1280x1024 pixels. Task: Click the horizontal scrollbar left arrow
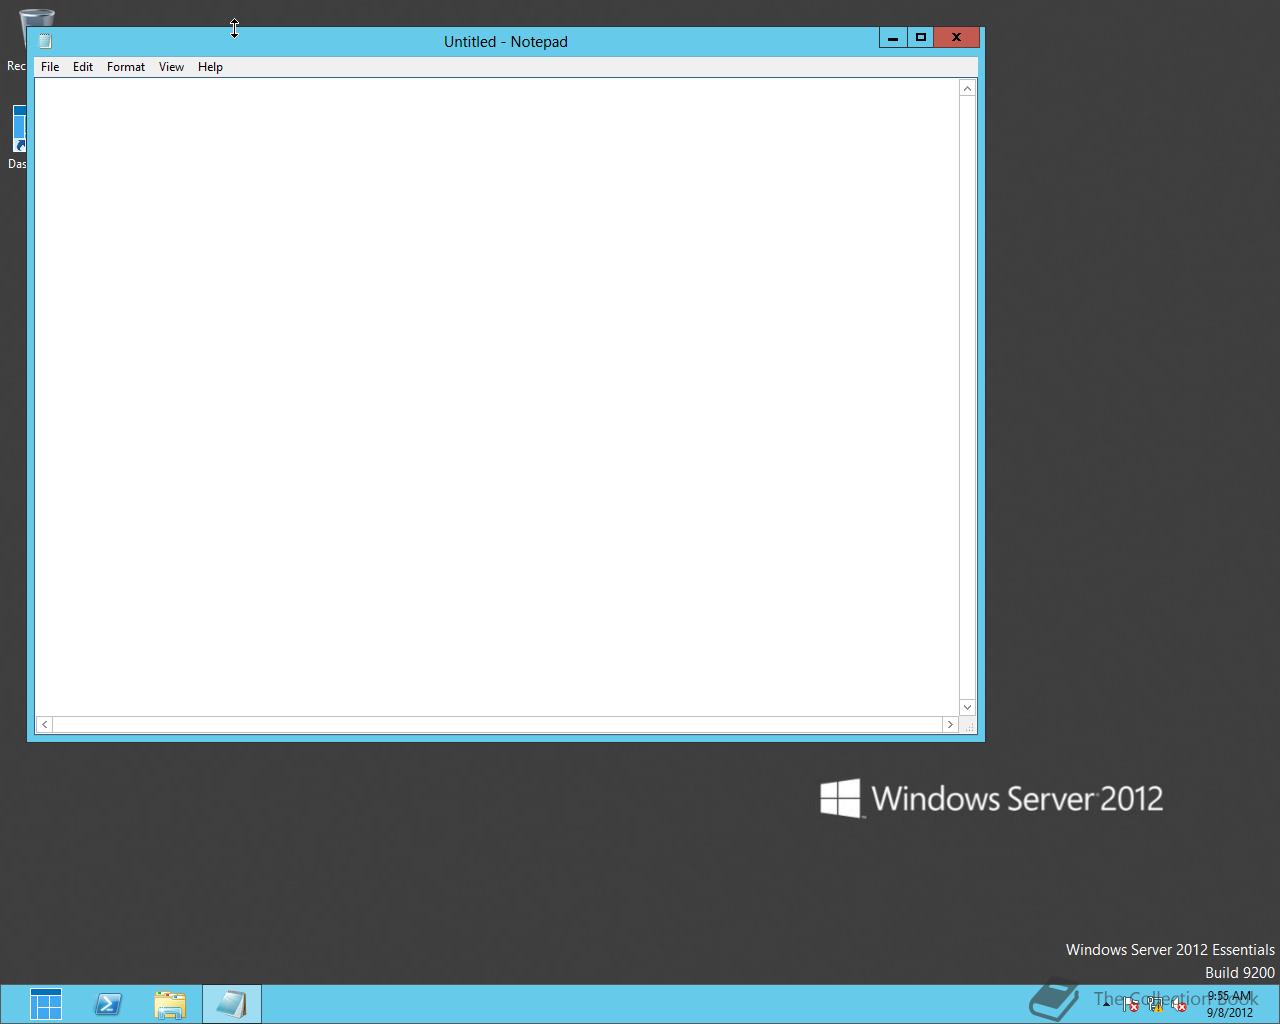coord(44,724)
